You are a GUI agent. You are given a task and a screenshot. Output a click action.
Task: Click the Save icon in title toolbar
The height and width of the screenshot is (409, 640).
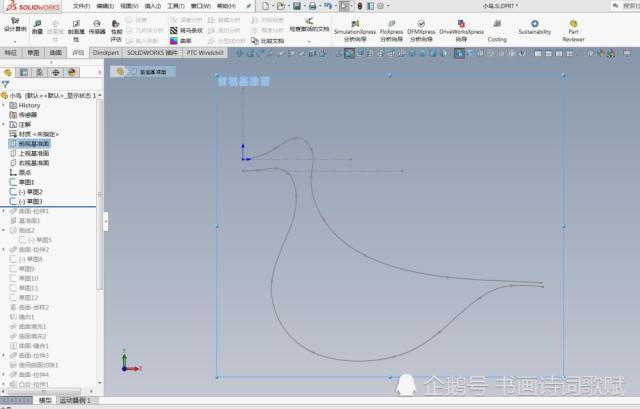(x=297, y=6)
